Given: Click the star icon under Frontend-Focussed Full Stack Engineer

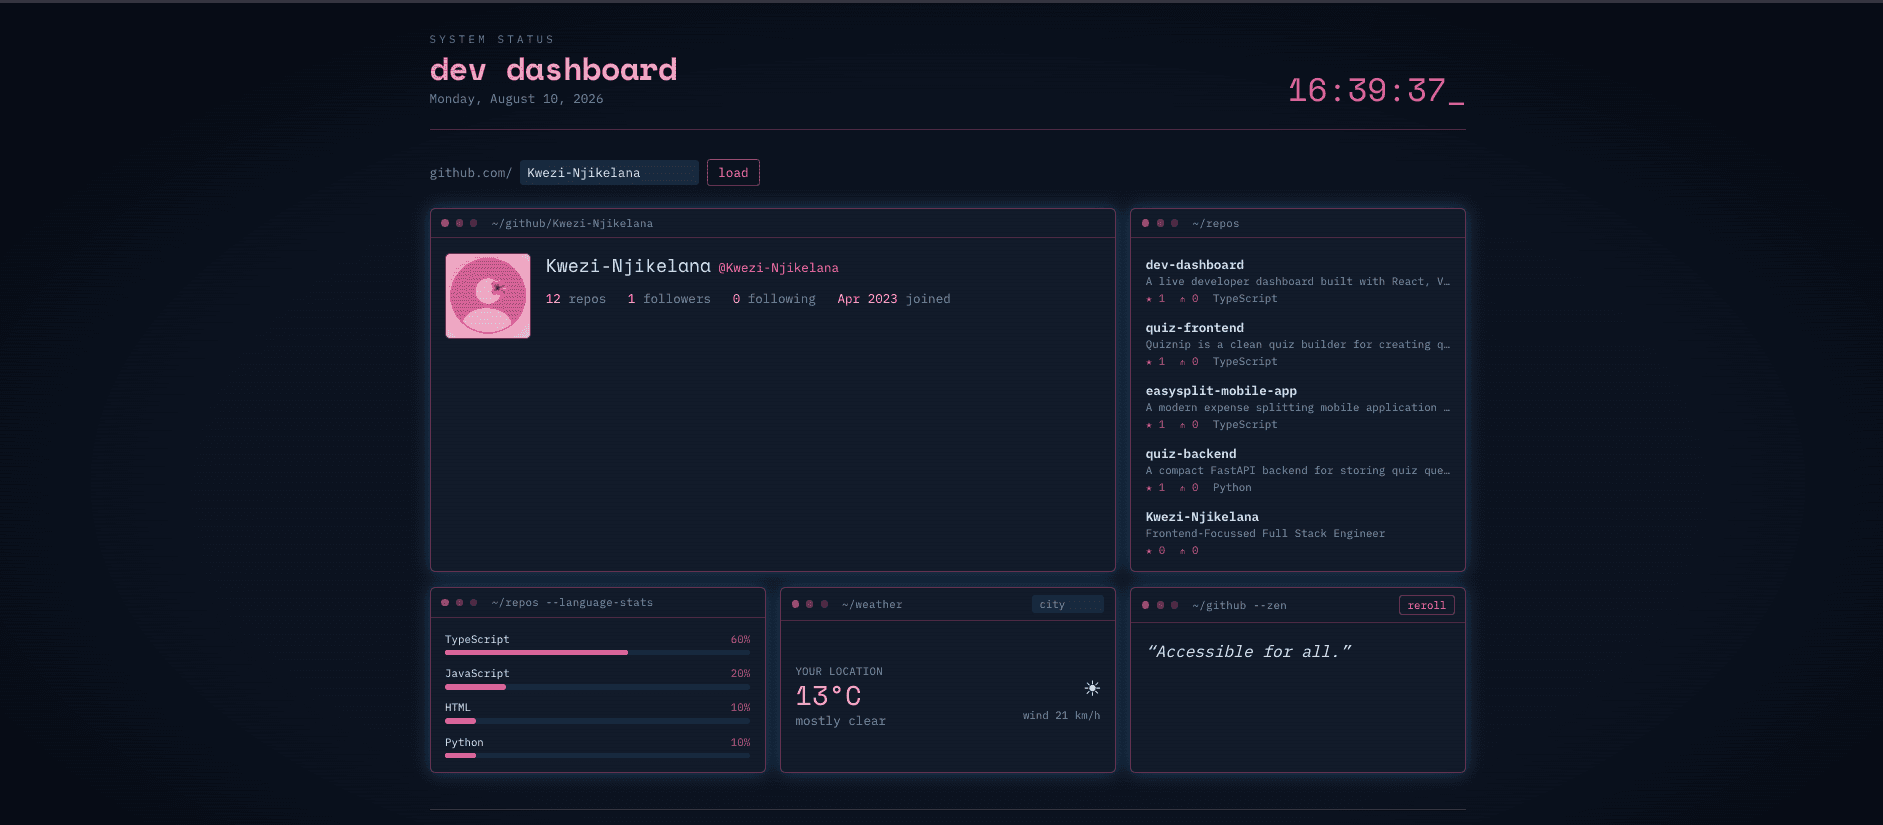Looking at the screenshot, I should click(1149, 551).
